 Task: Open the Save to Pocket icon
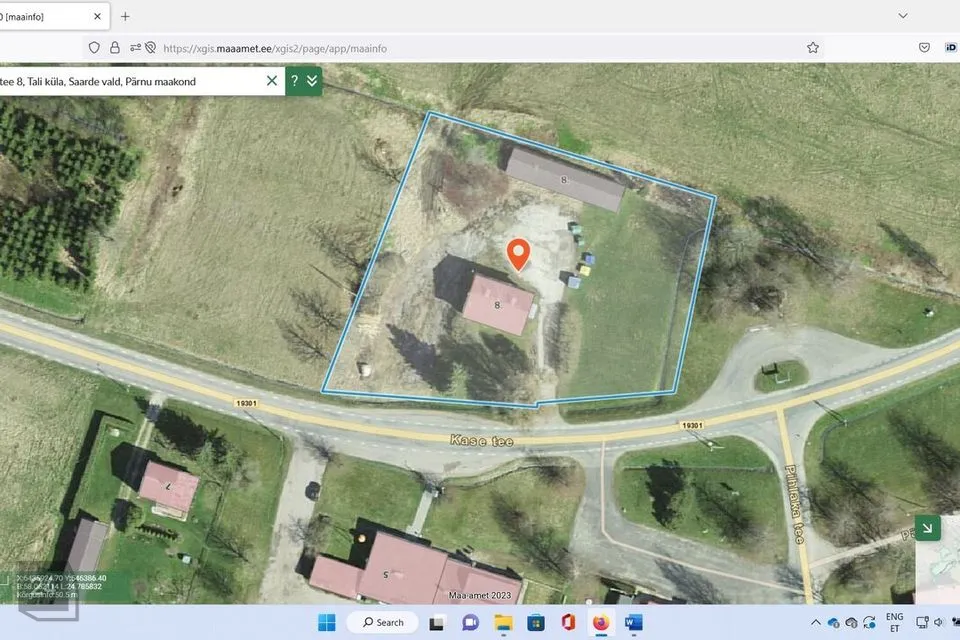click(x=924, y=47)
